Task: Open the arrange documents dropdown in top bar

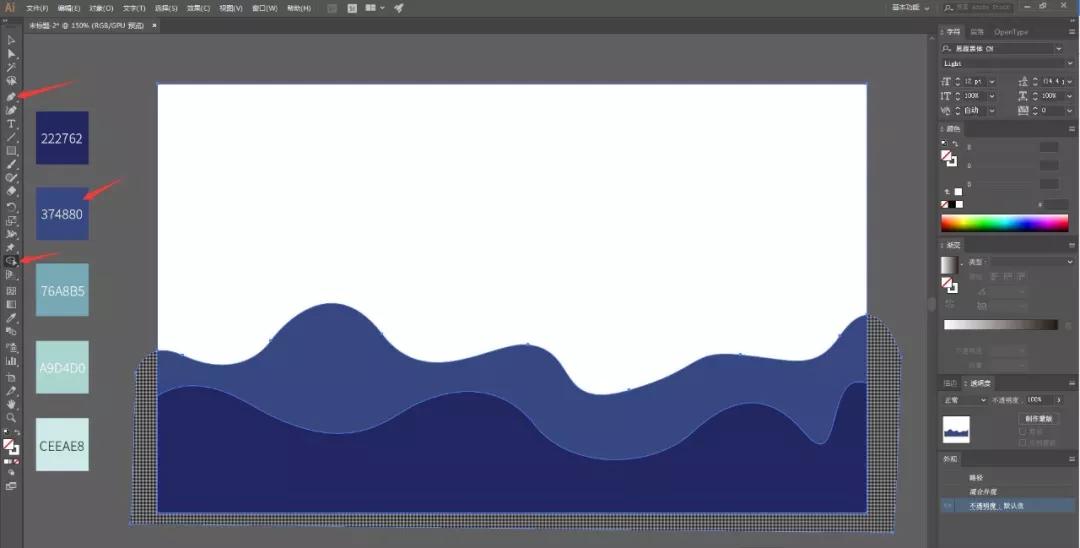Action: [x=375, y=8]
